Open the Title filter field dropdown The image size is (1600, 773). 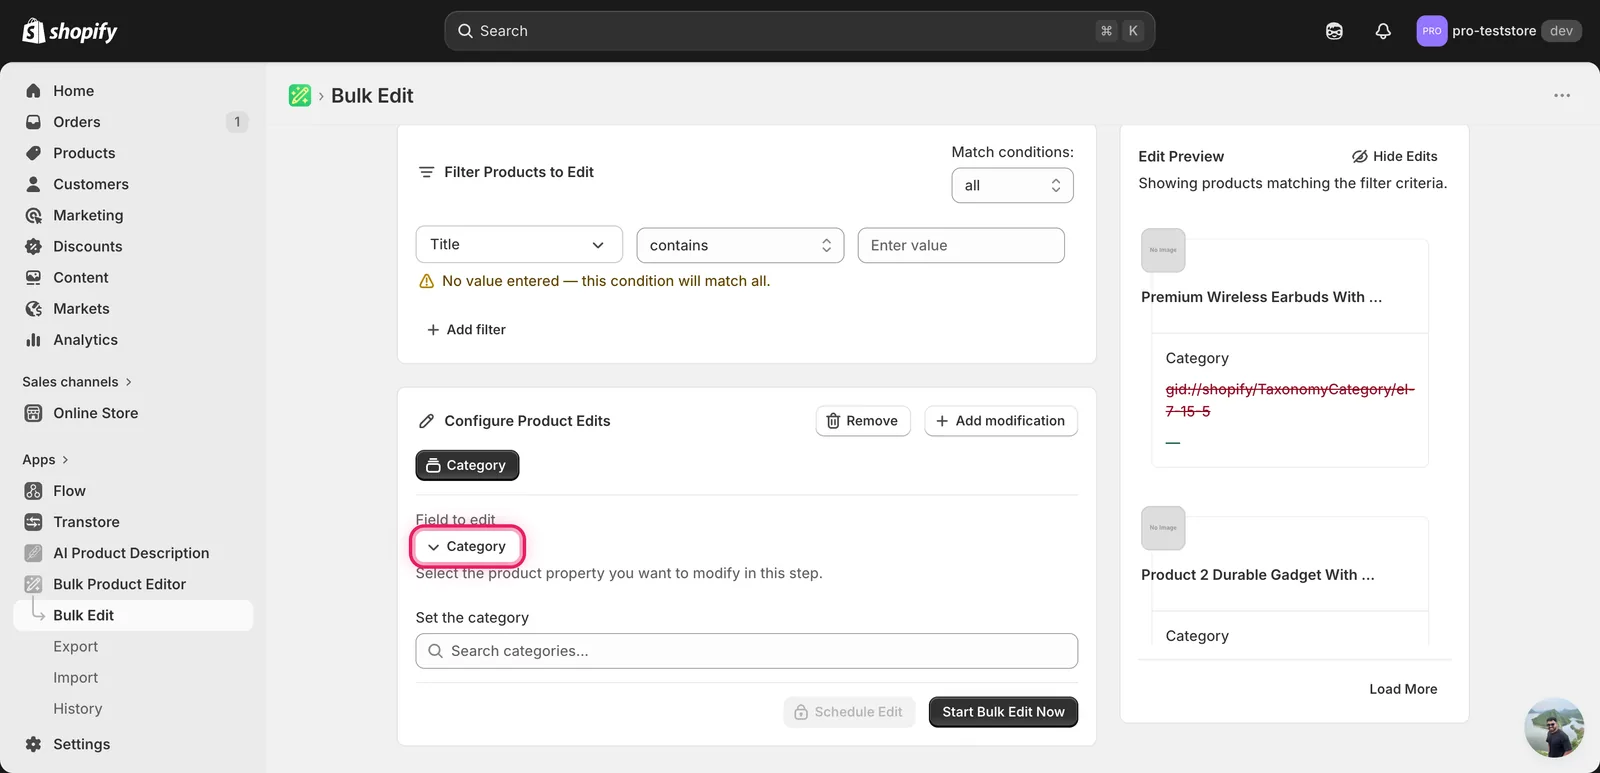coord(519,245)
